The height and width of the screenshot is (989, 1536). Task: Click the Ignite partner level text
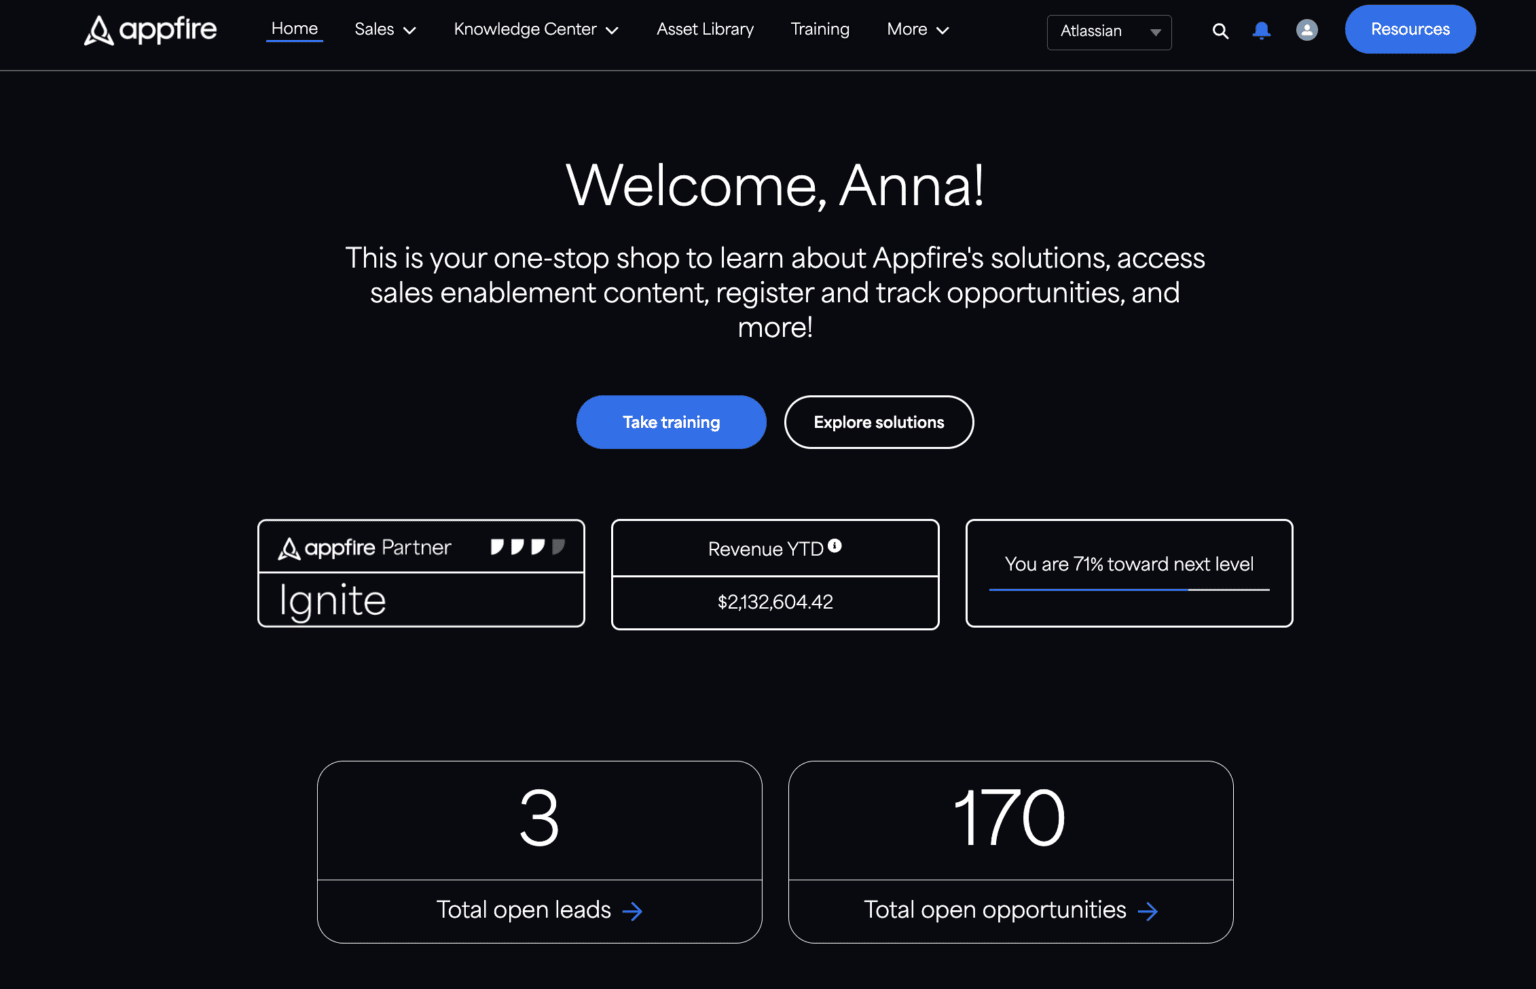(332, 601)
